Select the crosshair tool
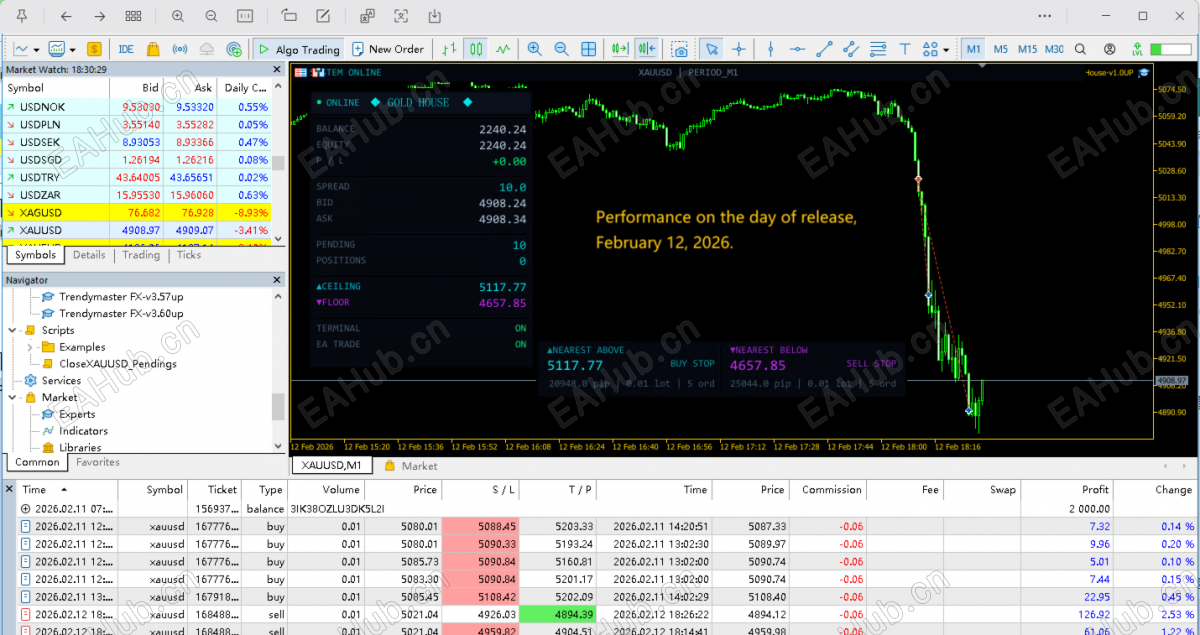Viewport: 1200px width, 635px height. (x=739, y=49)
